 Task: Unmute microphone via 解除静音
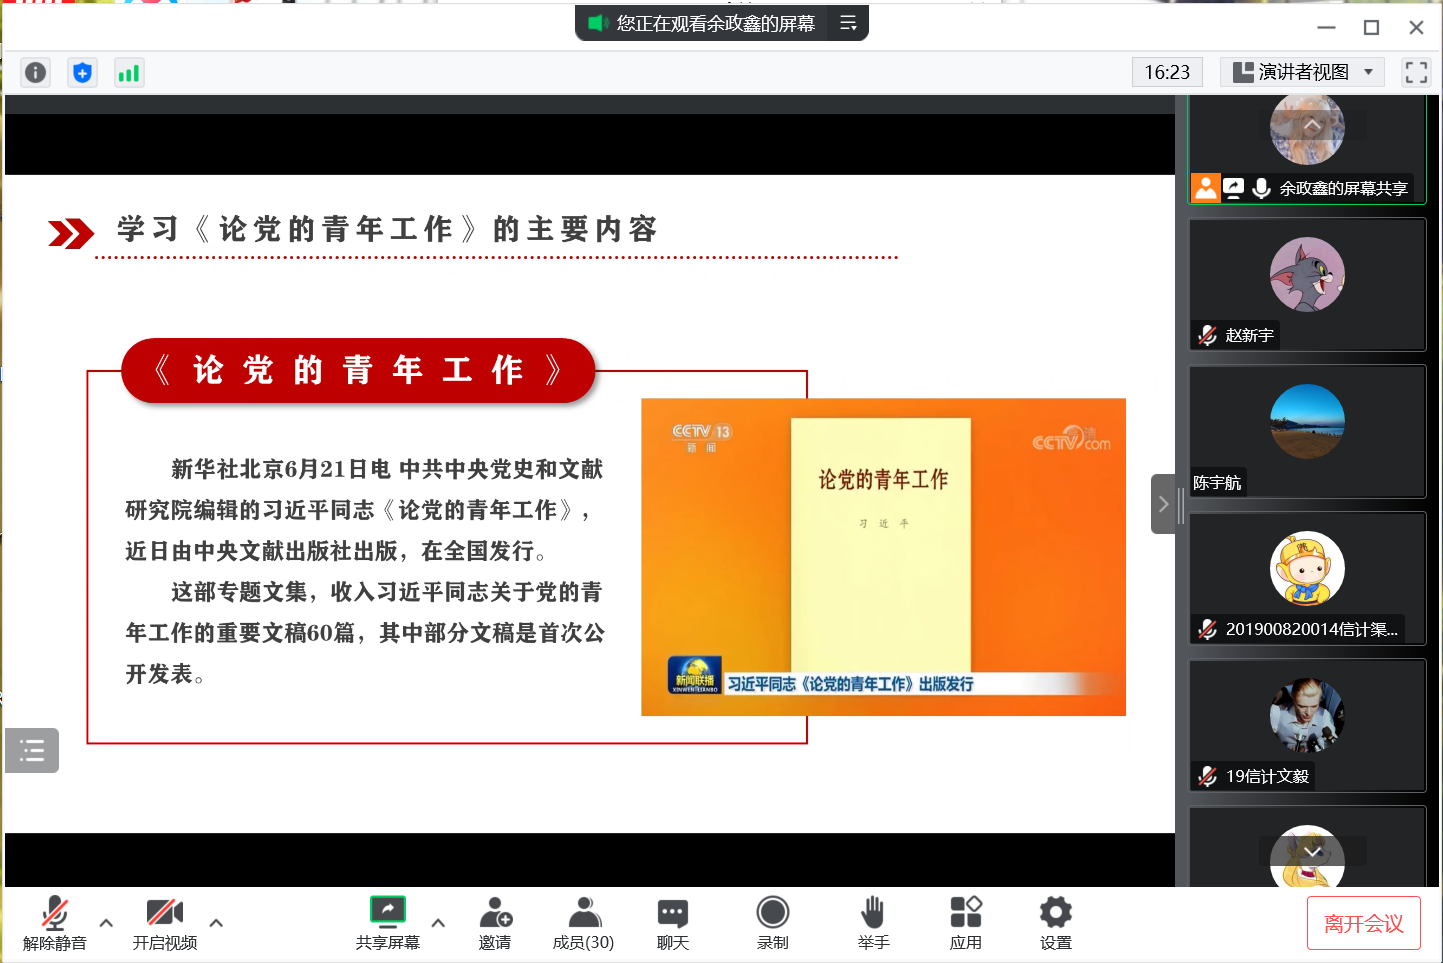point(55,923)
